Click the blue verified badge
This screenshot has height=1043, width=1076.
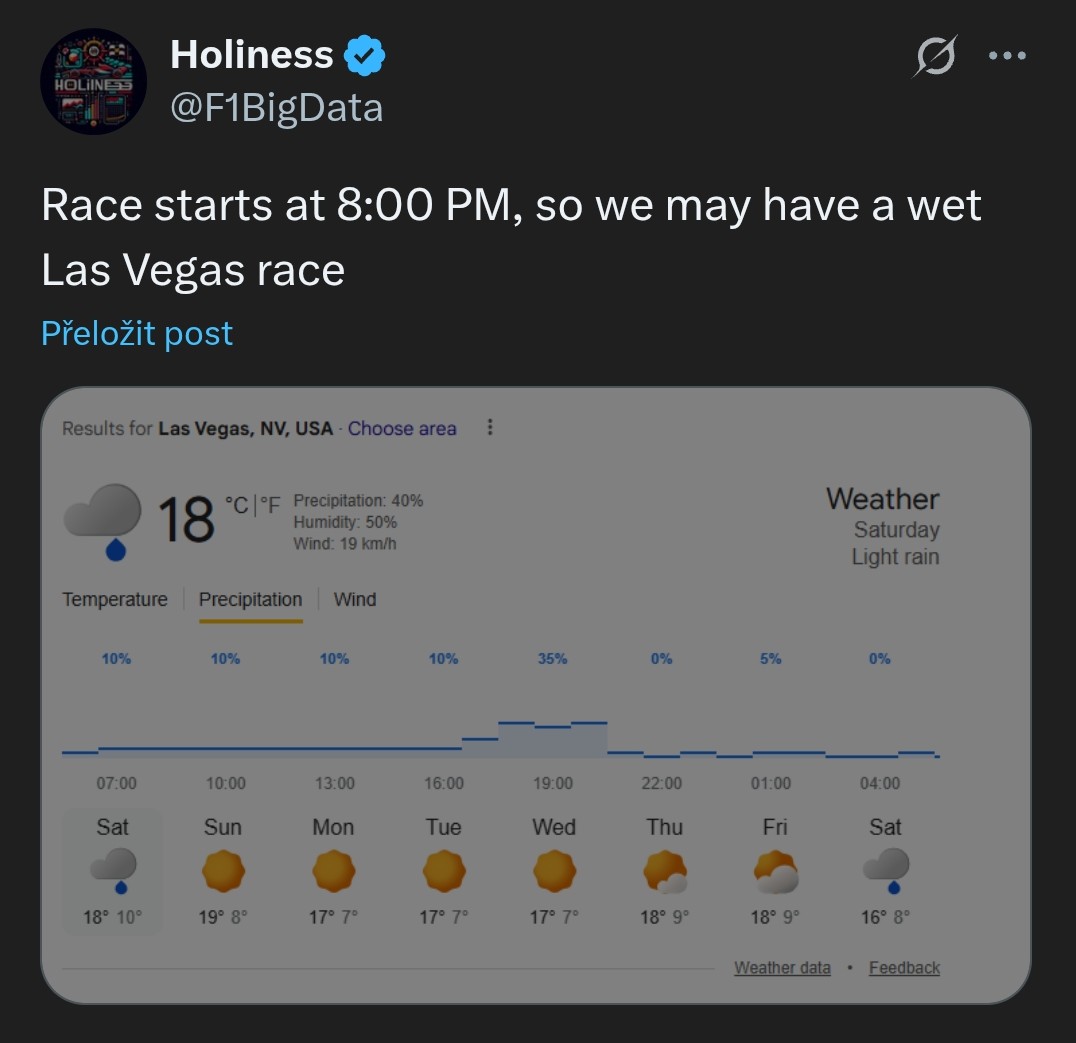point(365,55)
